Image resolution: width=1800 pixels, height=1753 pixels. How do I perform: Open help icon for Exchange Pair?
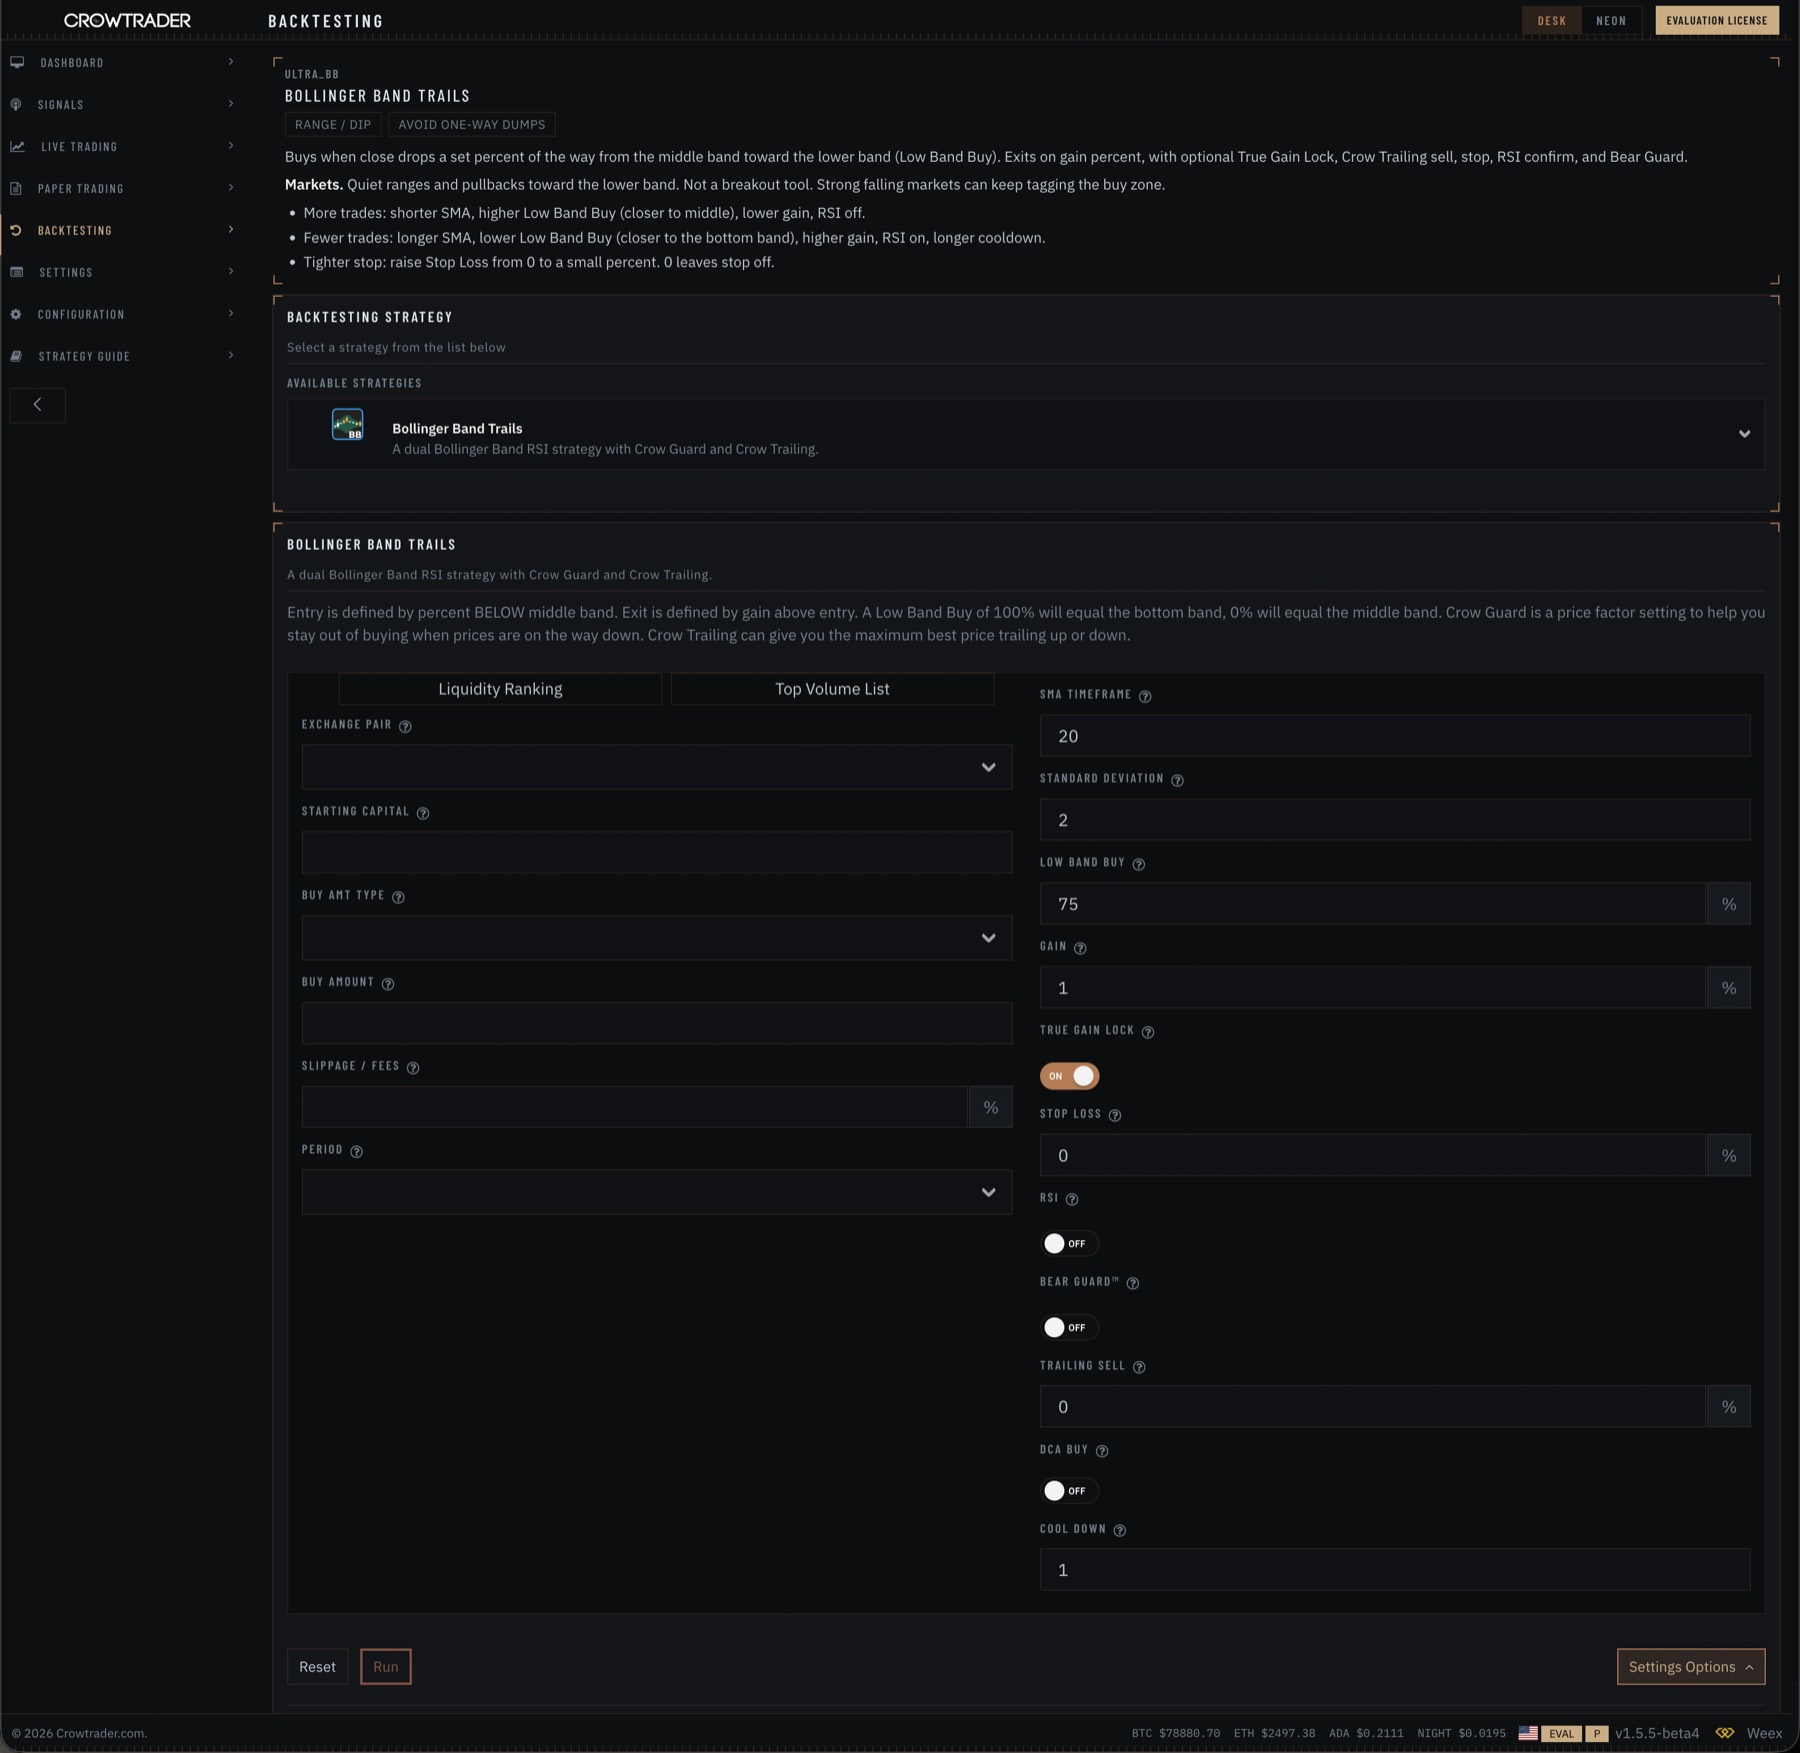pyautogui.click(x=405, y=726)
